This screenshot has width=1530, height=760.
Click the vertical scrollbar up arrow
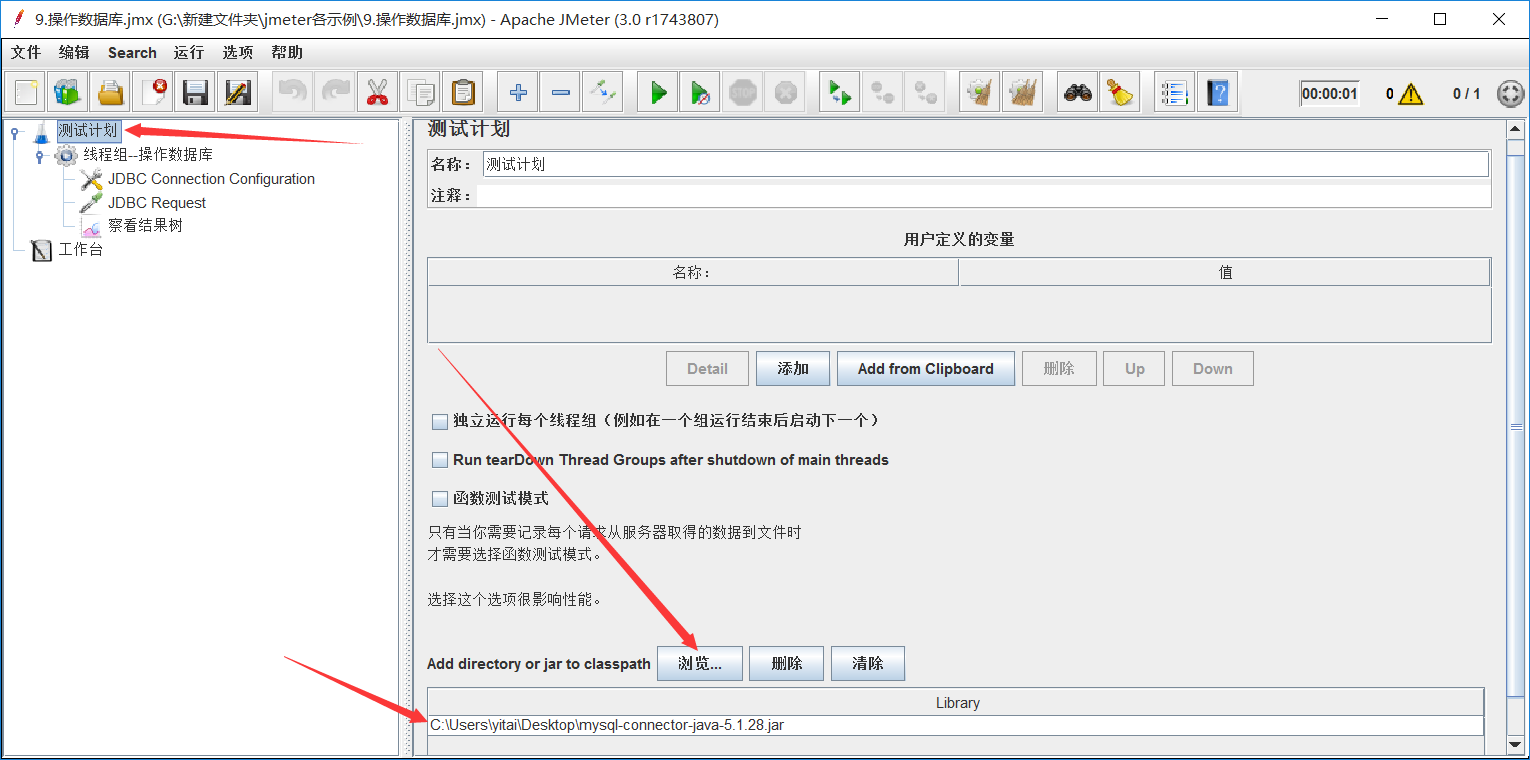(x=1517, y=128)
